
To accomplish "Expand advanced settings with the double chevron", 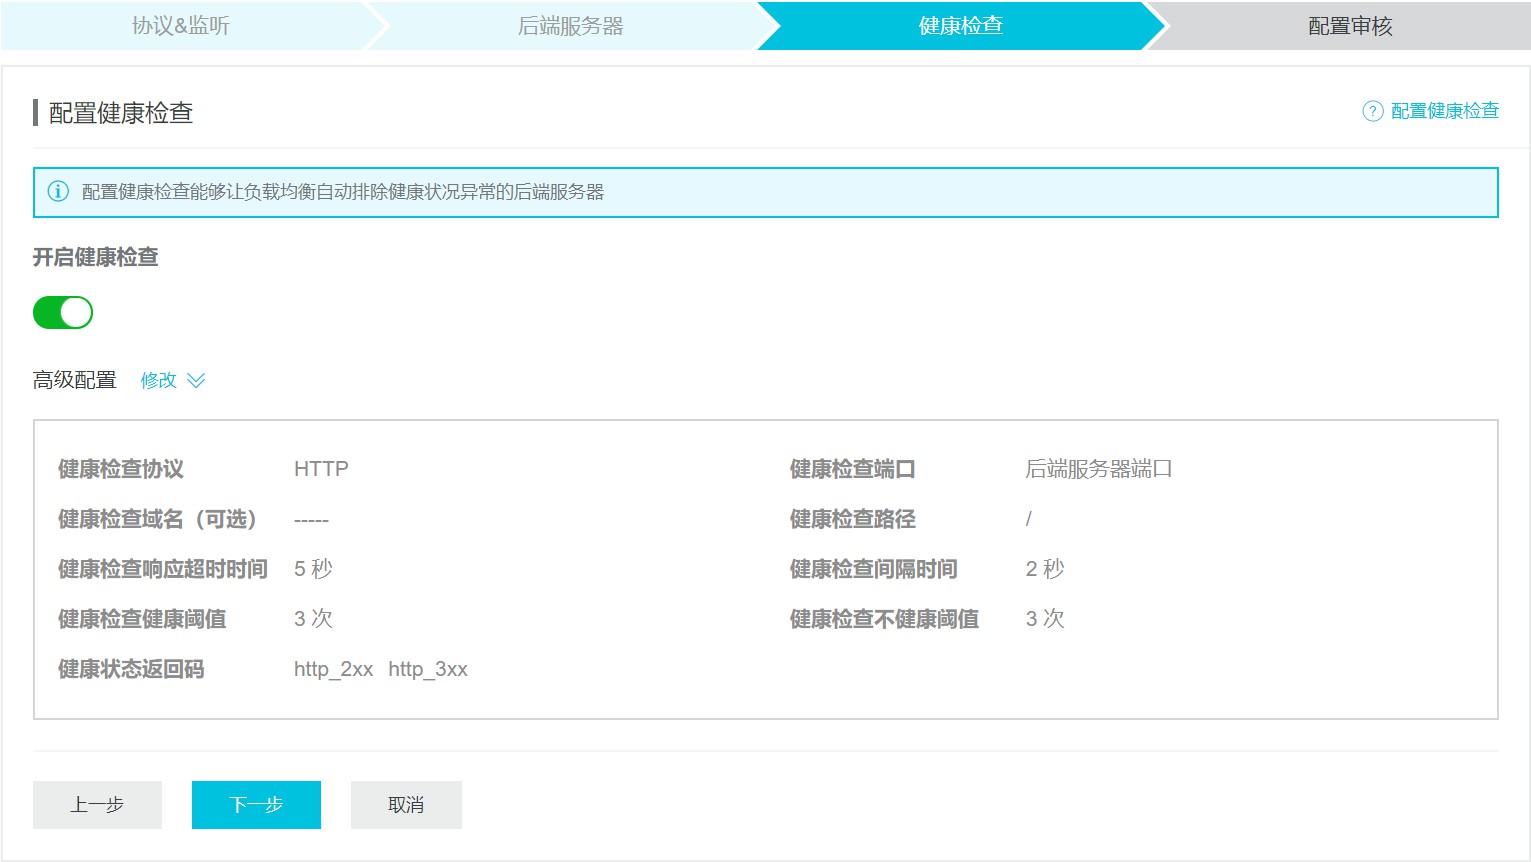I will tap(196, 380).
